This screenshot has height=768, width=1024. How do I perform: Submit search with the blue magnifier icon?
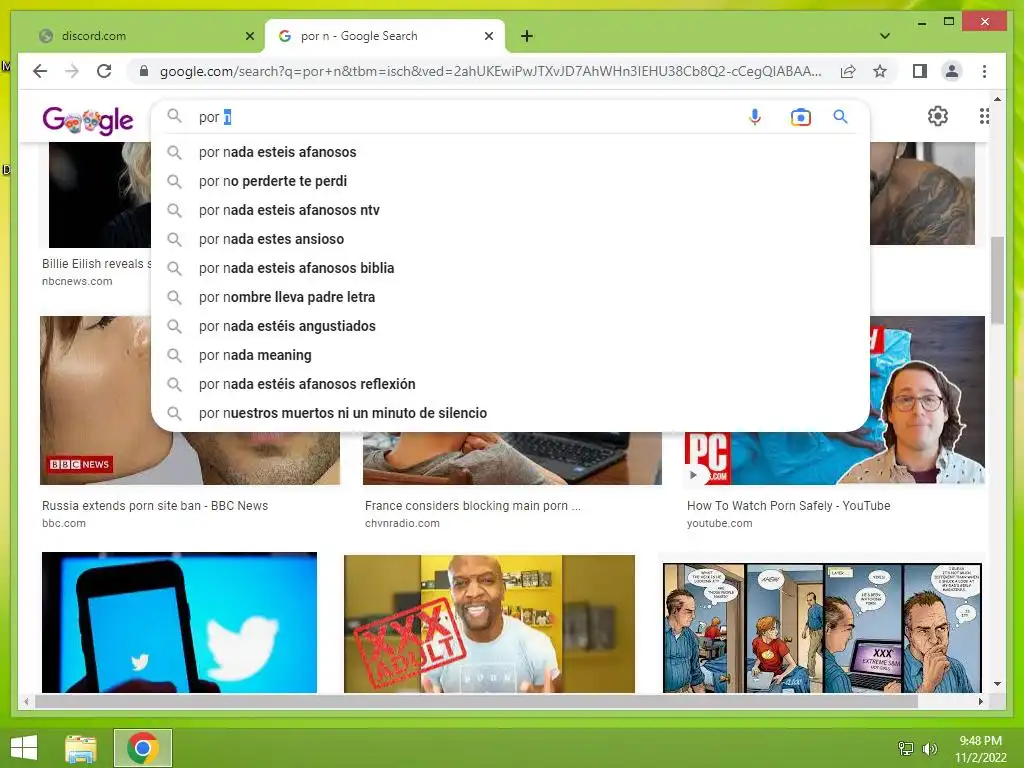[x=840, y=117]
